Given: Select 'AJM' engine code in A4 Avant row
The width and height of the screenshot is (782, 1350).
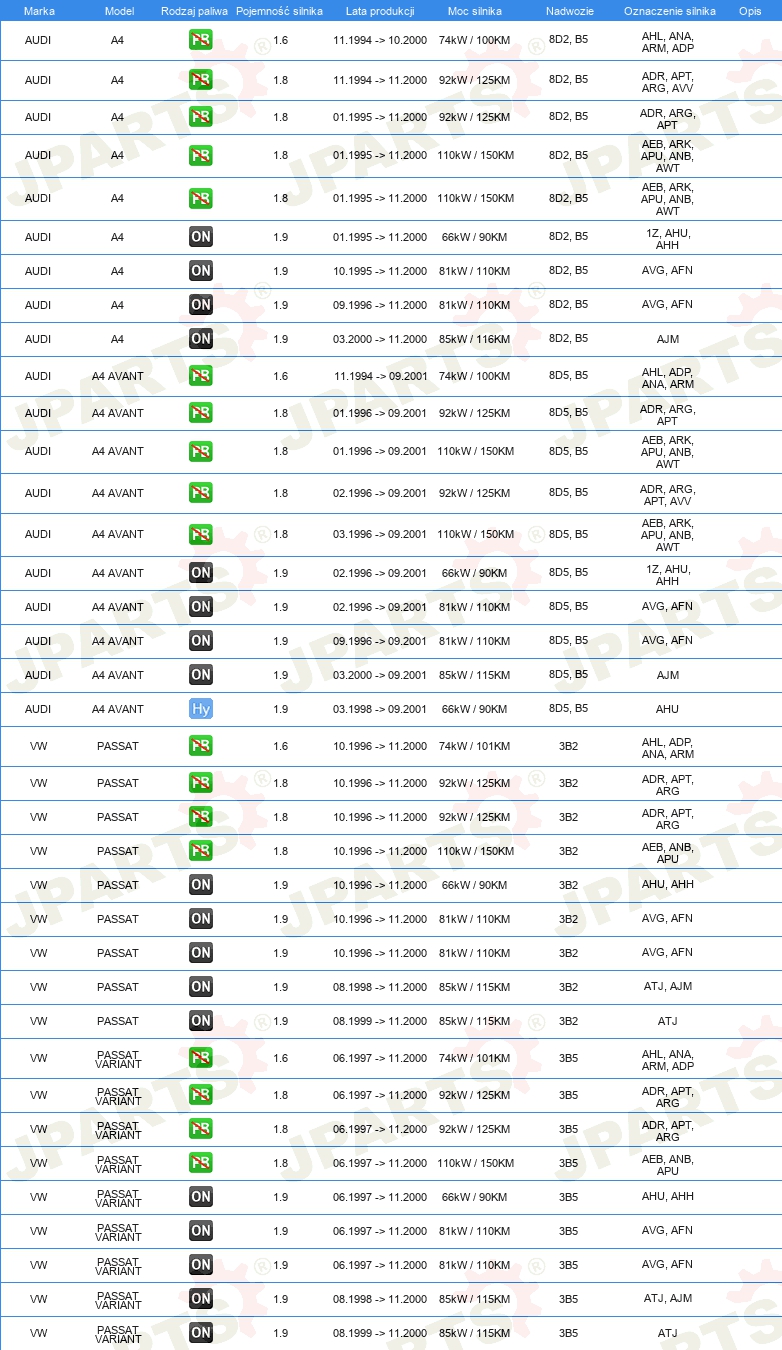Looking at the screenshot, I should click(x=668, y=675).
